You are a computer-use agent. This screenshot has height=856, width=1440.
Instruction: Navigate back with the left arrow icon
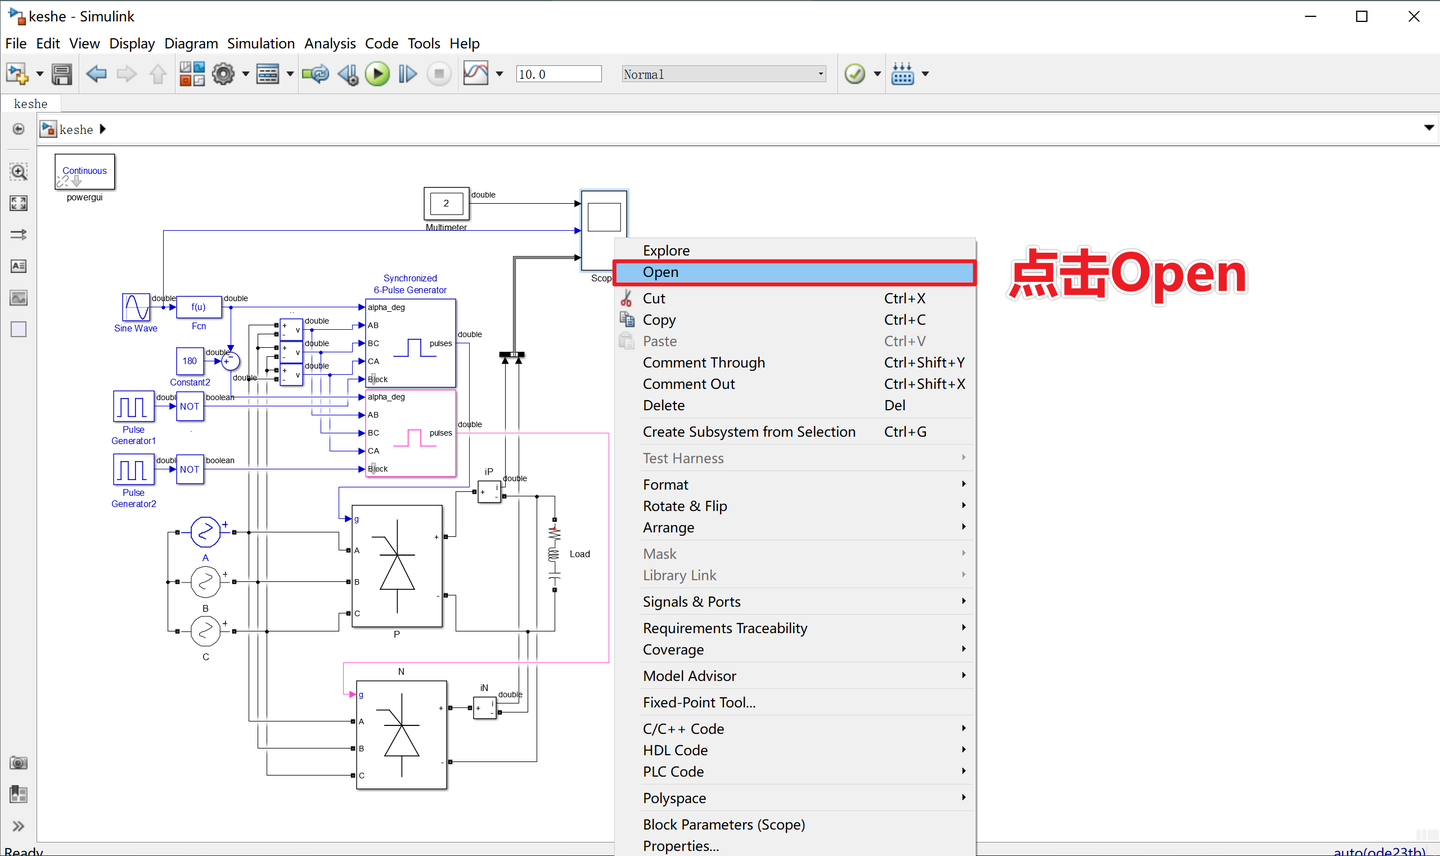pyautogui.click(x=95, y=73)
